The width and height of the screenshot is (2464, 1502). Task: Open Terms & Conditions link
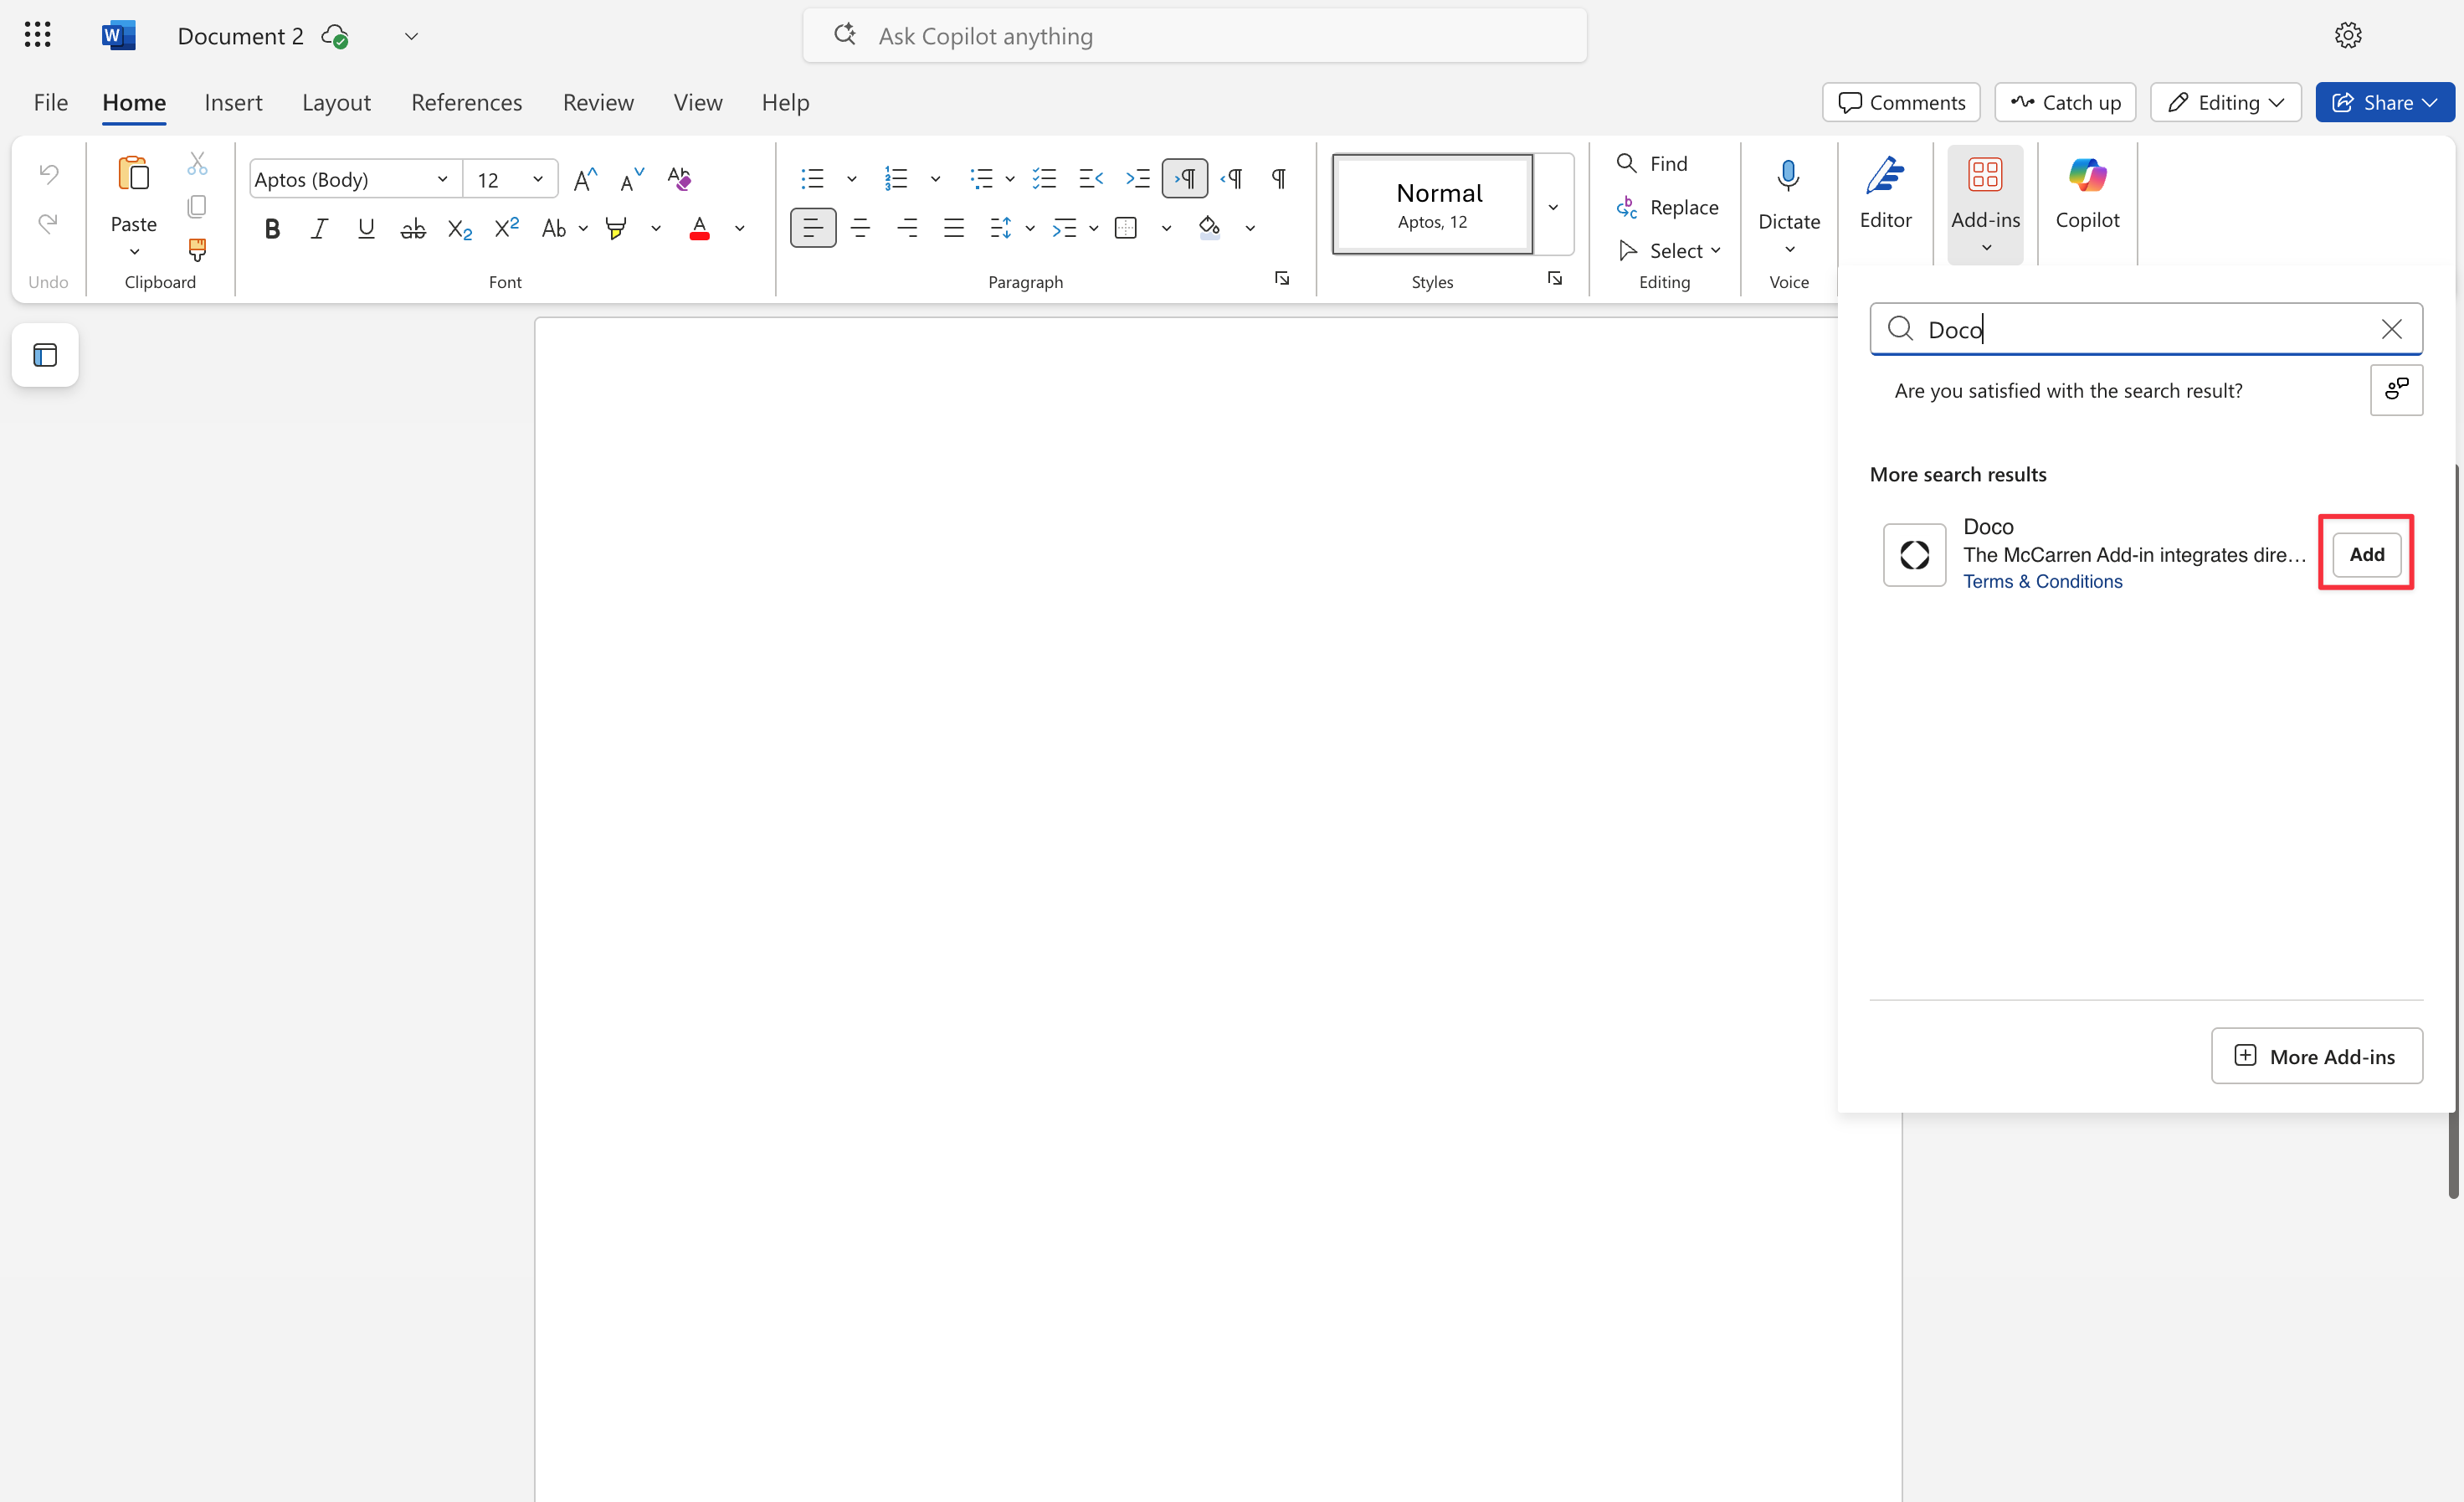(2042, 582)
